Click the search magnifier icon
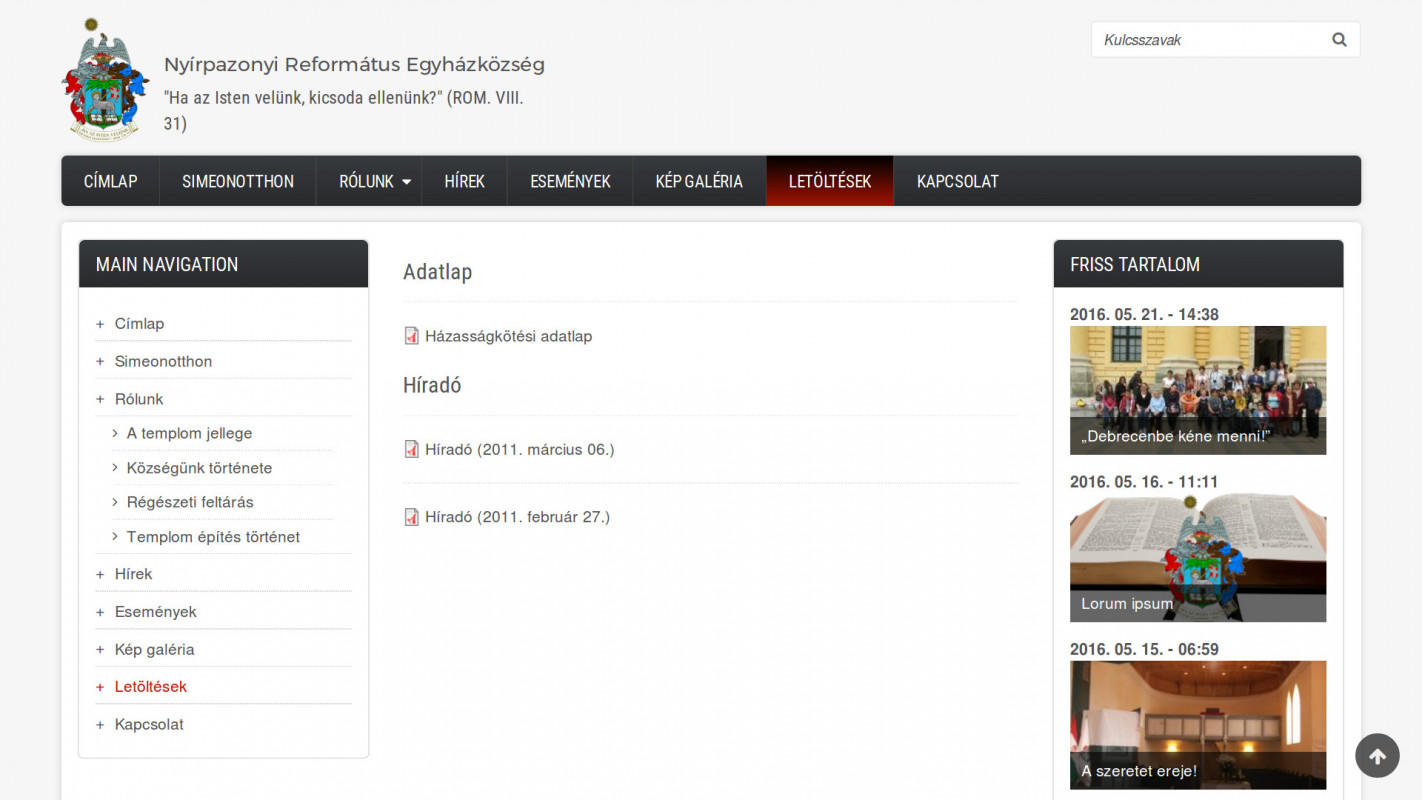The height and width of the screenshot is (800, 1422). pos(1339,40)
